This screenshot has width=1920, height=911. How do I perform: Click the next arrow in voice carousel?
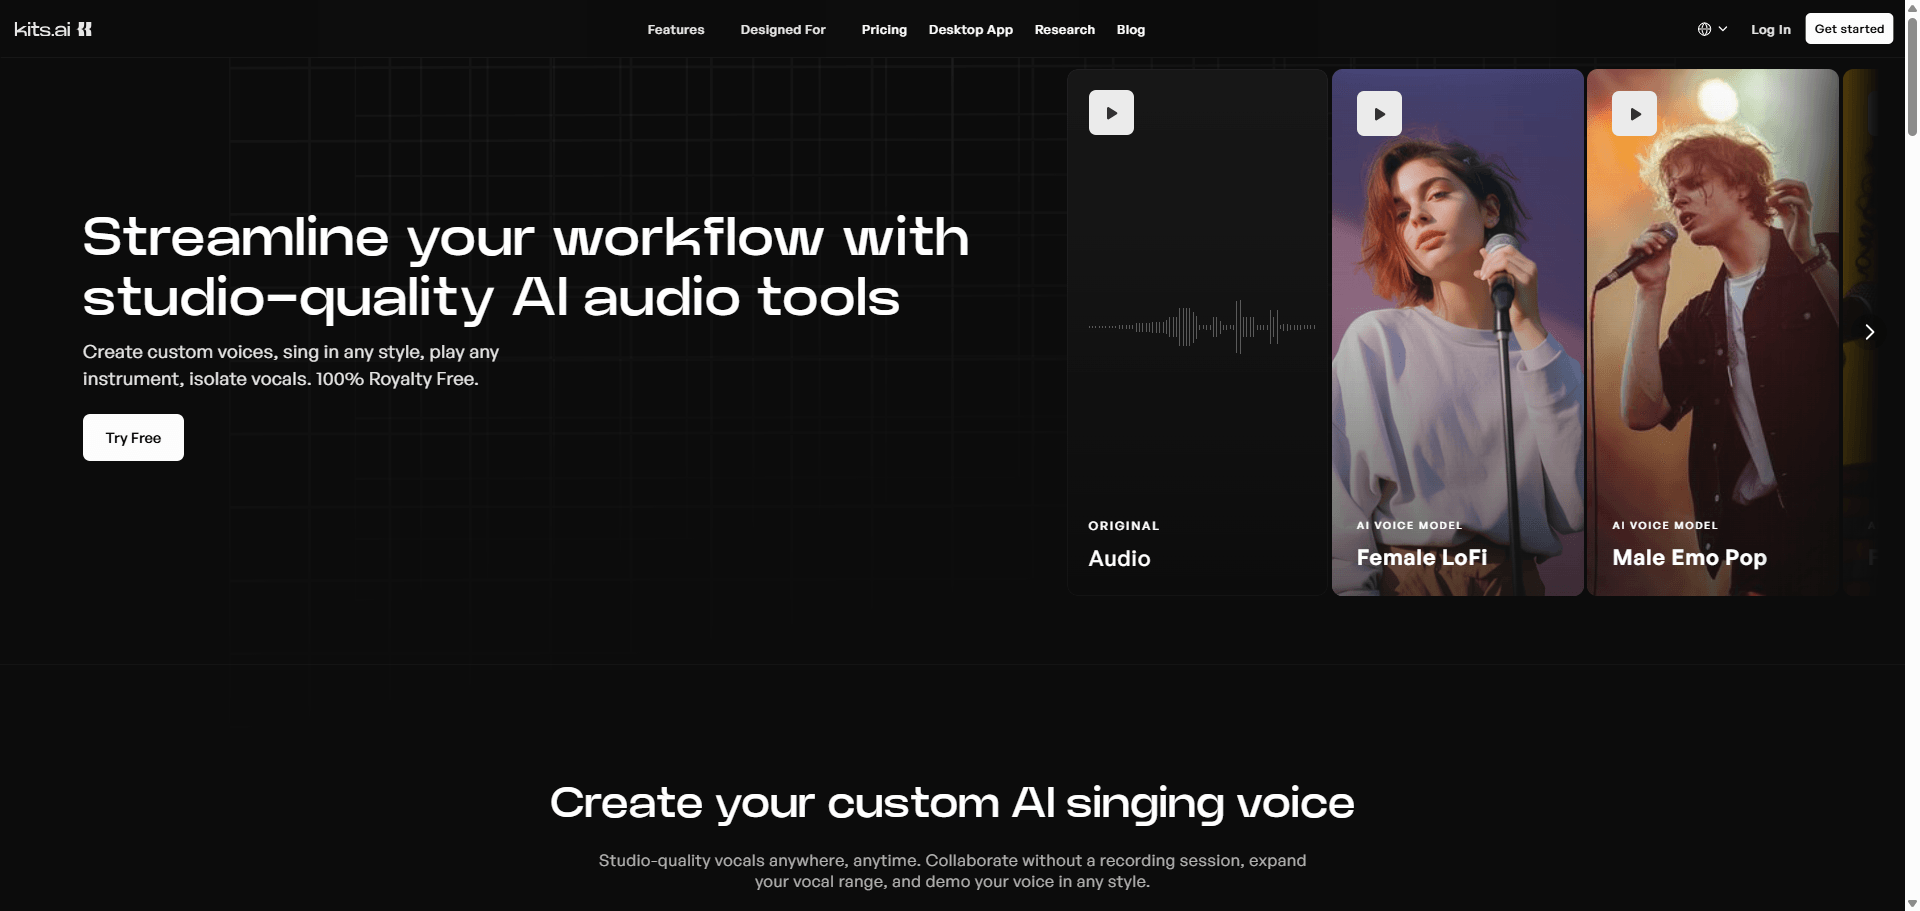tap(1869, 332)
